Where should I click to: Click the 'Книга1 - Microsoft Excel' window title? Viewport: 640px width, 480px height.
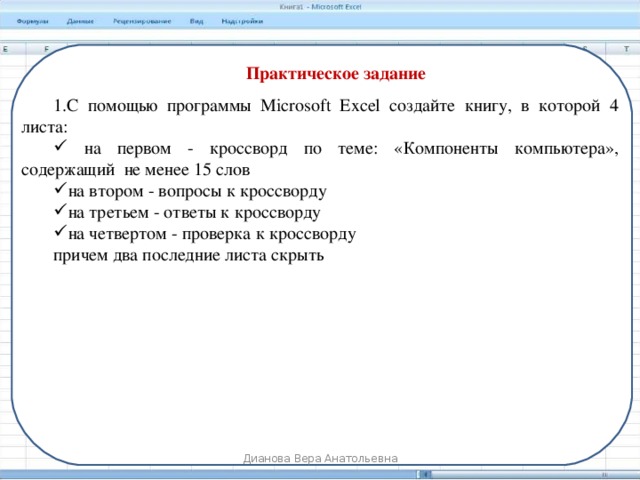[320, 7]
